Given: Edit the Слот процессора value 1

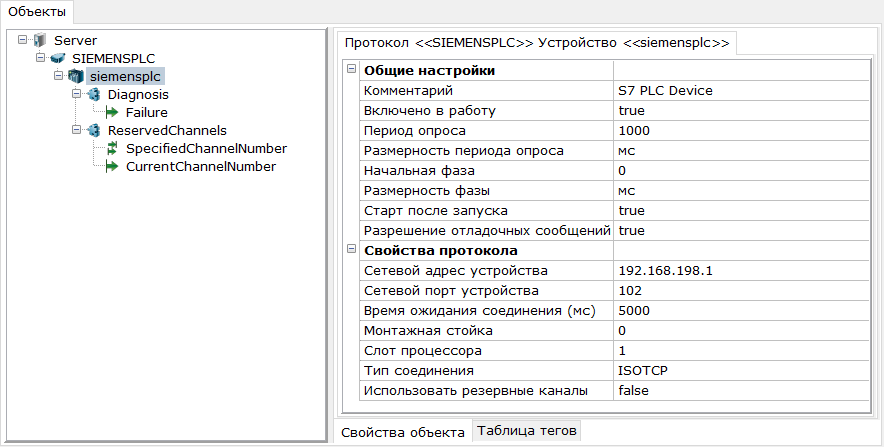Looking at the screenshot, I should point(741,351).
